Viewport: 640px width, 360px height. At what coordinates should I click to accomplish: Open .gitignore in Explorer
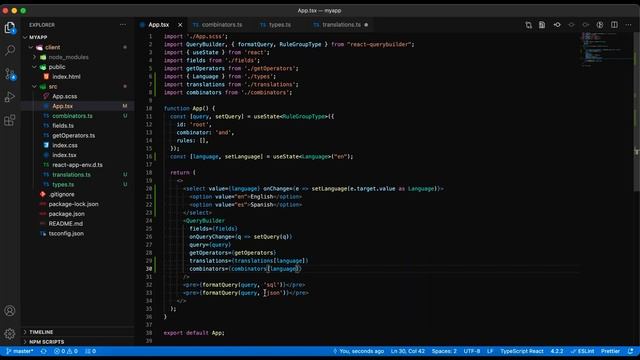click(x=78, y=194)
